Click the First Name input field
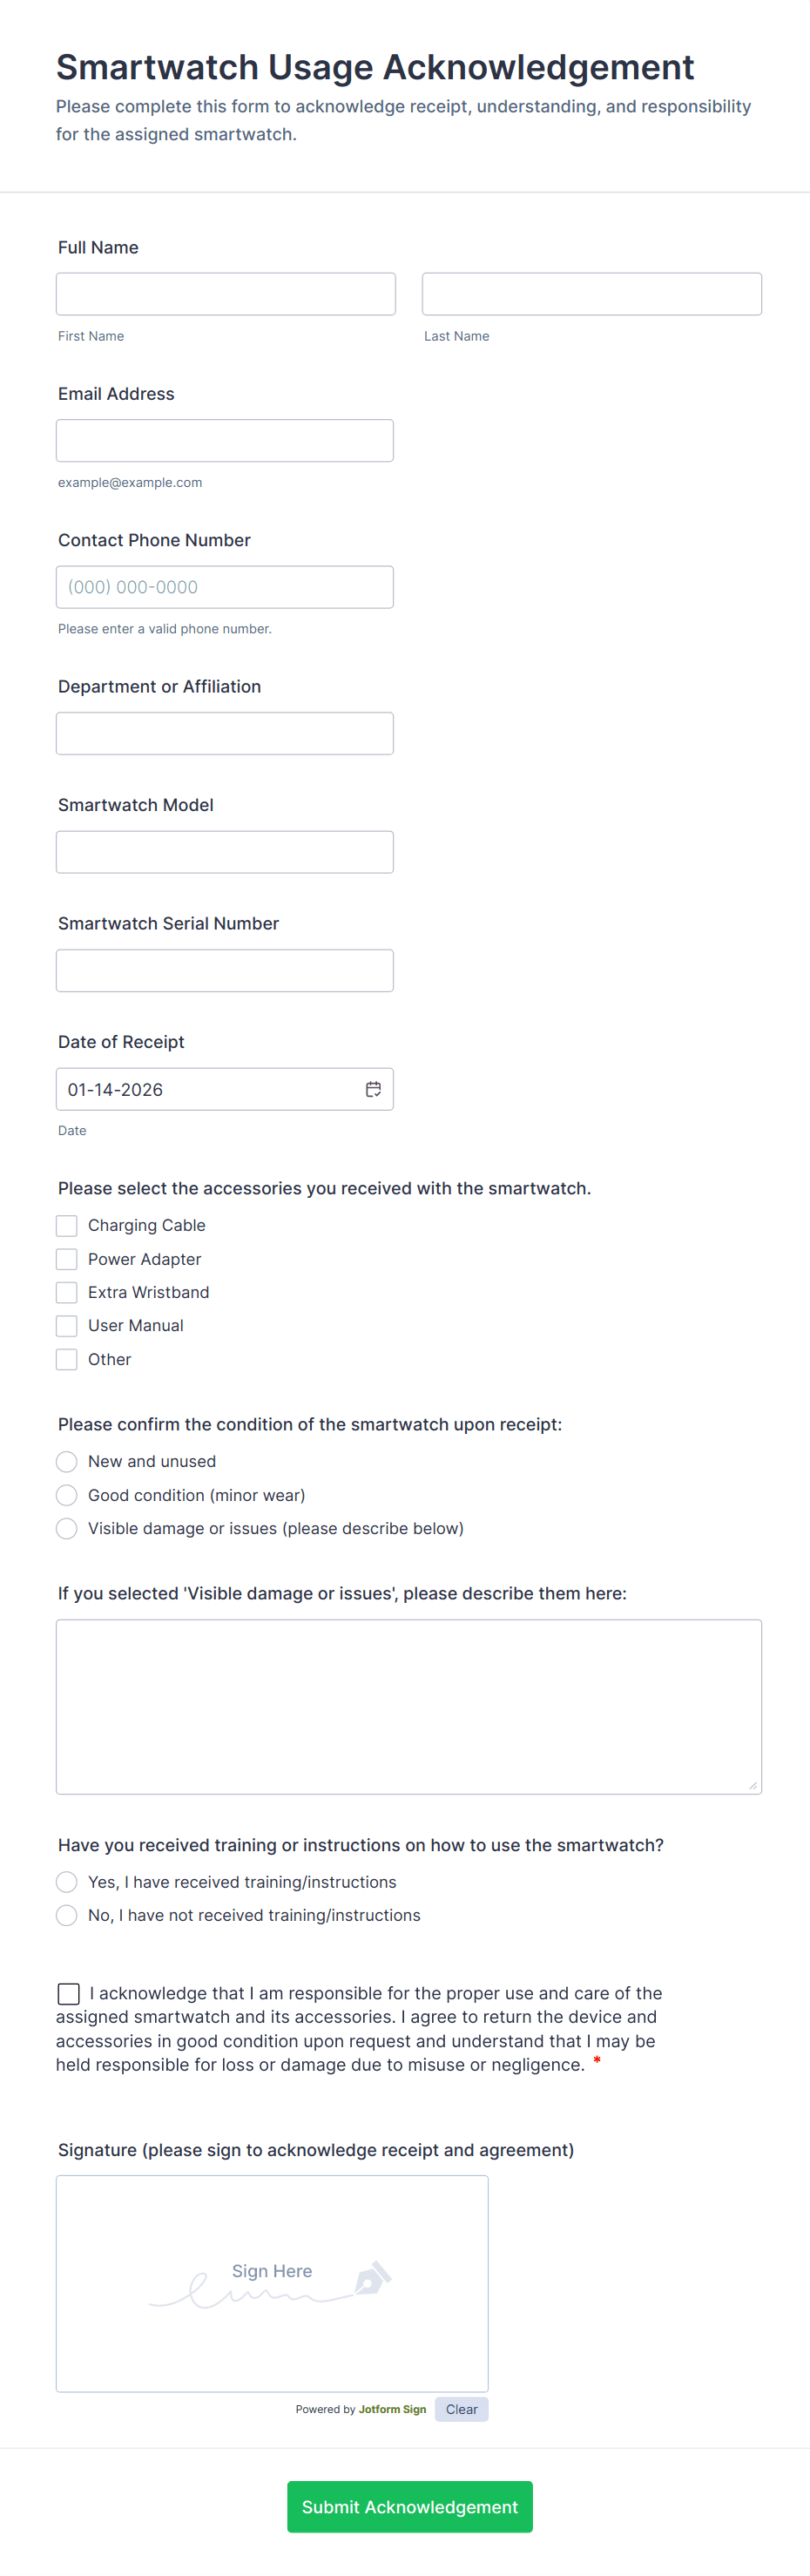 click(x=225, y=293)
